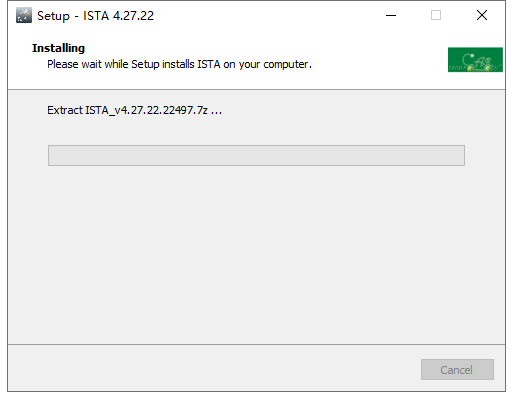Click the ISTA setup icon in title bar
This screenshot has width=513, height=399.
click(x=24, y=15)
